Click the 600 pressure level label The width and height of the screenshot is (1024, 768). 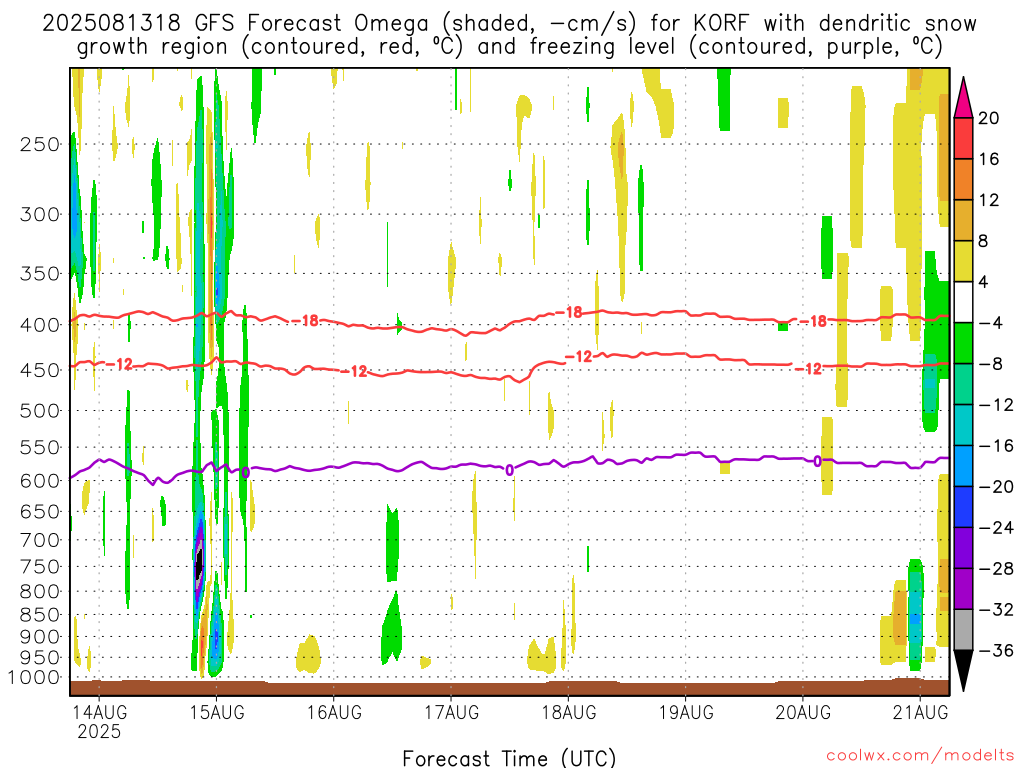point(40,481)
